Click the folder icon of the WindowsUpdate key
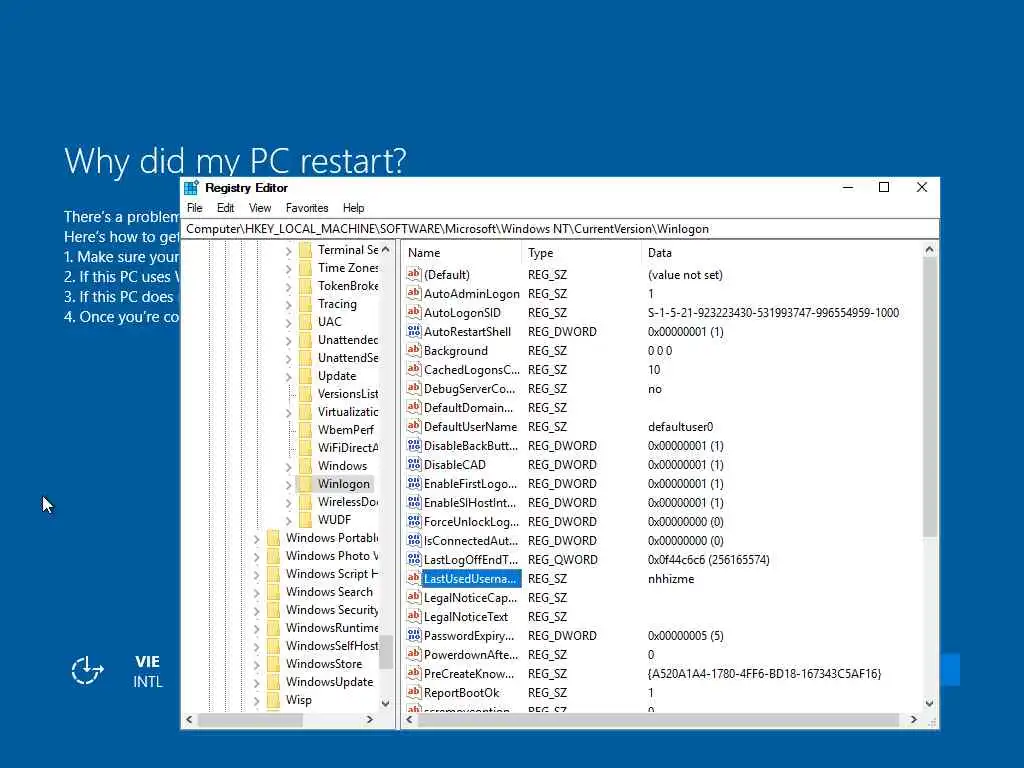1024x768 pixels. (274, 682)
